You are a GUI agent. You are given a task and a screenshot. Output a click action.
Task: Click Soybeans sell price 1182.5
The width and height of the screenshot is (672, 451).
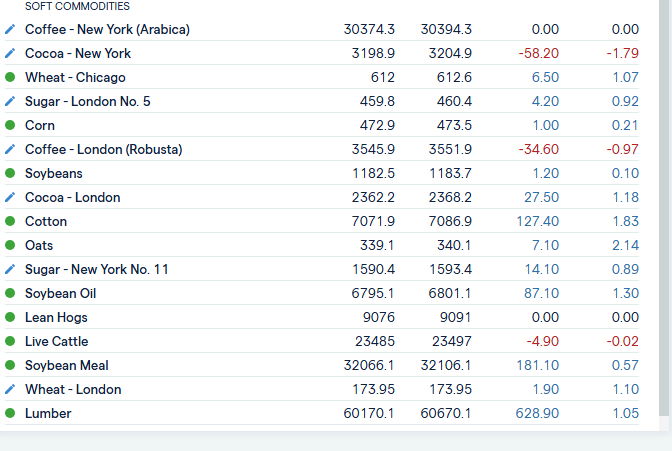[373, 173]
